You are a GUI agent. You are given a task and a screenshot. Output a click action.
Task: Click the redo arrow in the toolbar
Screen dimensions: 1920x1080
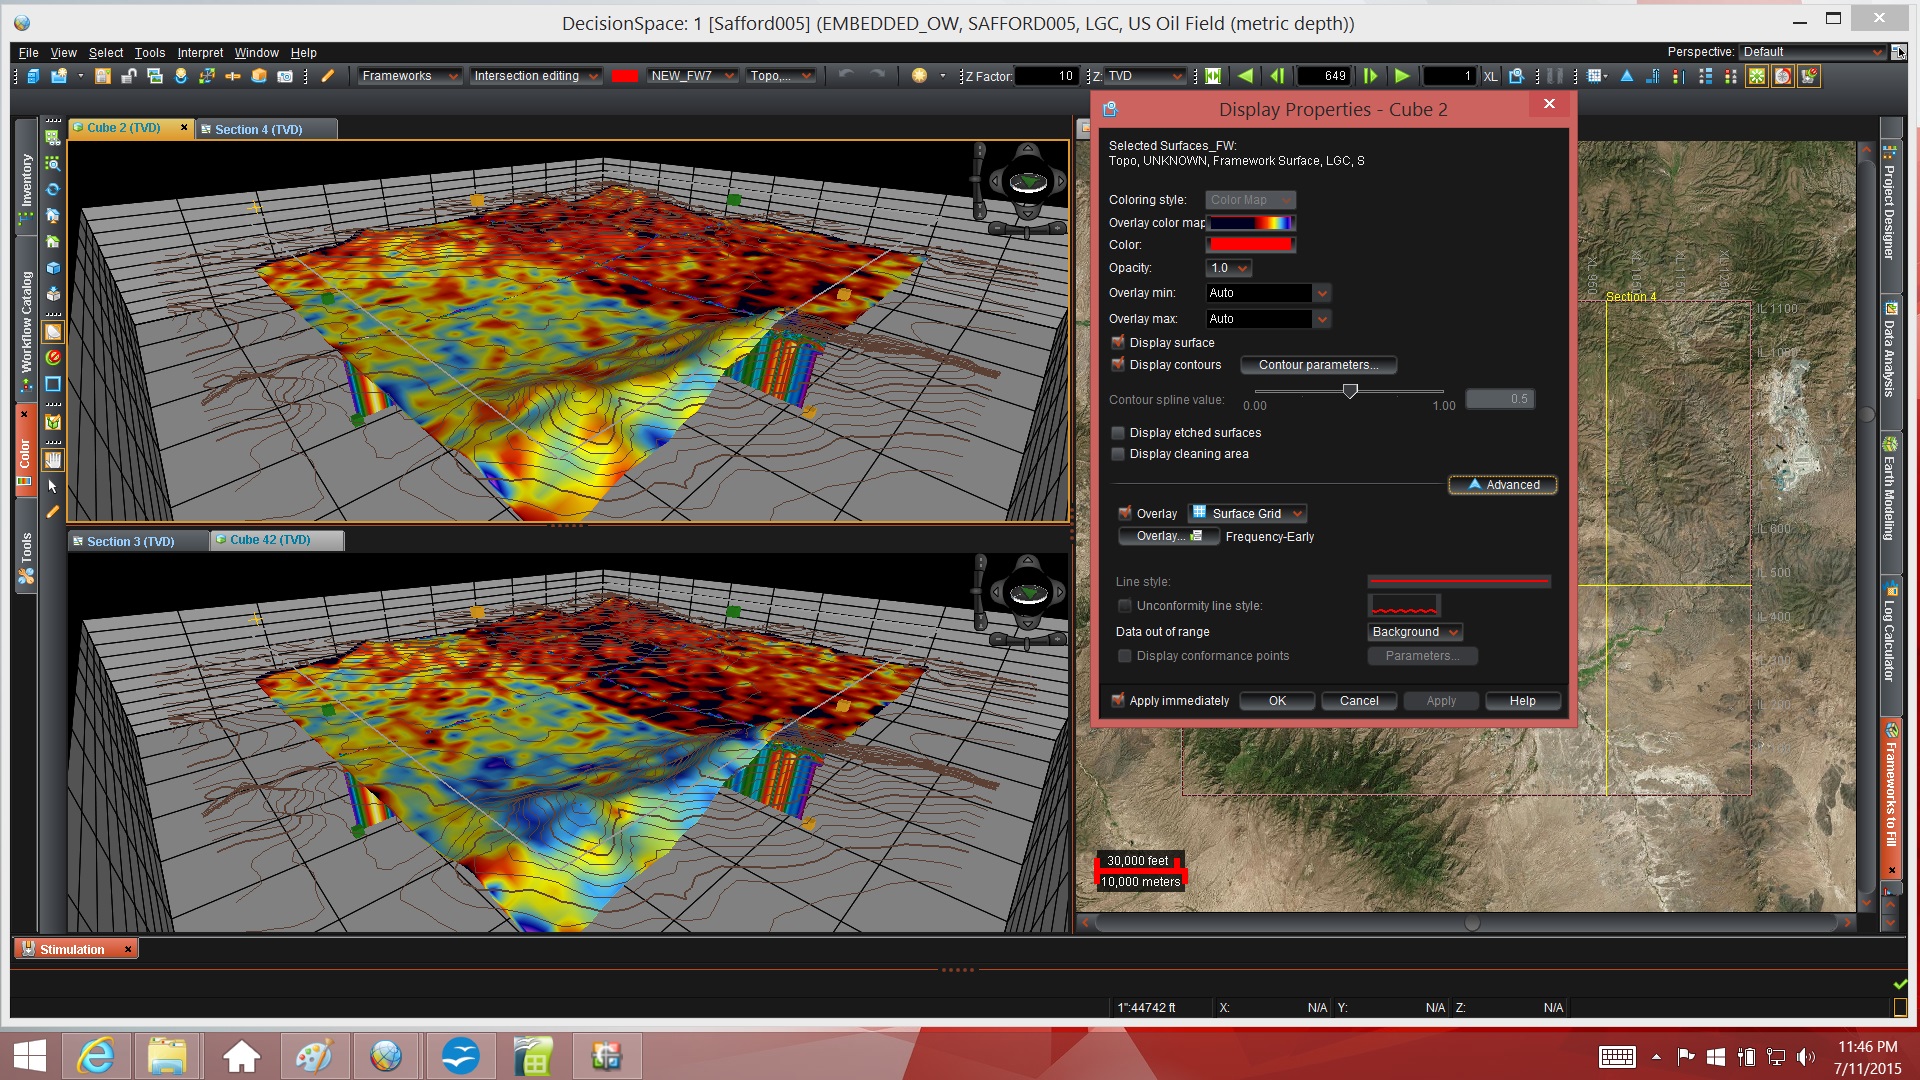[877, 75]
